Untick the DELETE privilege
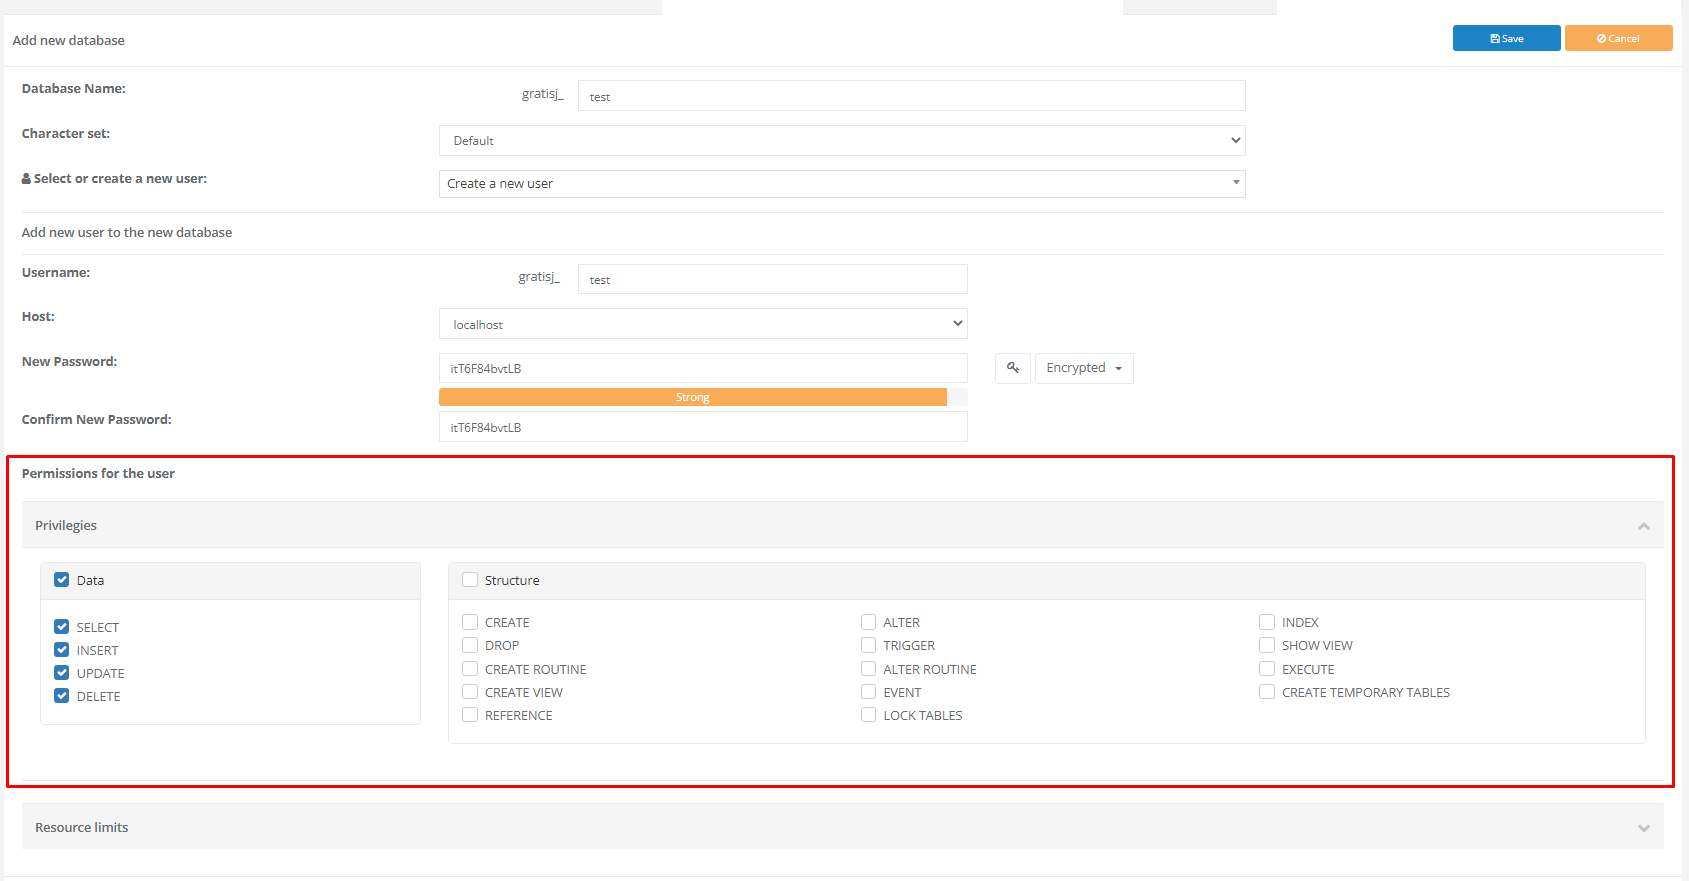Viewport: 1689px width, 881px height. 62,696
